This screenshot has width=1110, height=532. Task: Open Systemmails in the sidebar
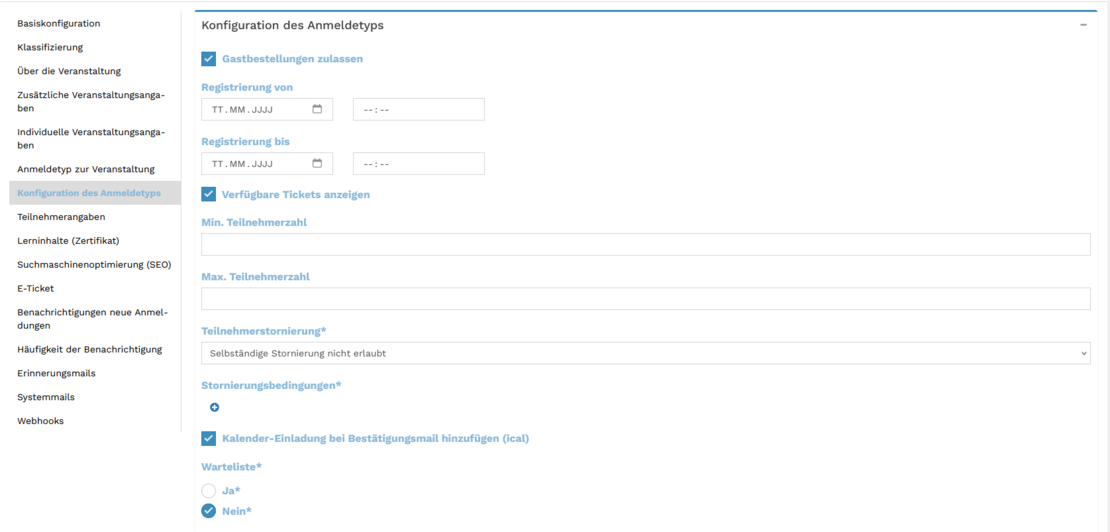tap(46, 397)
